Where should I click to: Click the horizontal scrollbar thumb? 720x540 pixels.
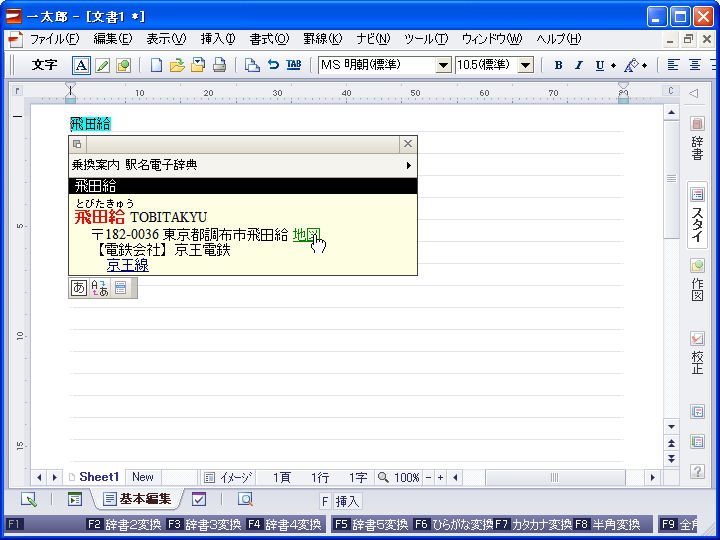click(x=555, y=478)
